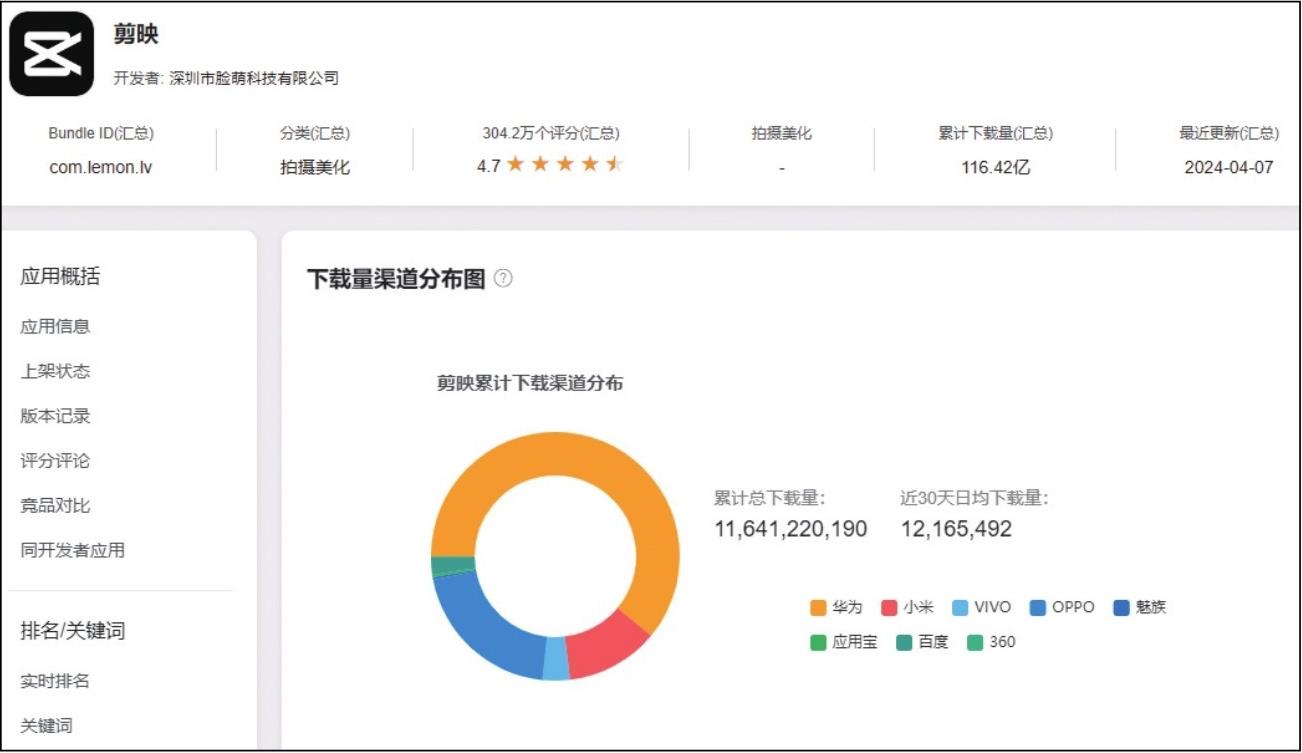This screenshot has width=1302, height=753.
Task: Go to 版本记录 page
Action: tap(55, 416)
